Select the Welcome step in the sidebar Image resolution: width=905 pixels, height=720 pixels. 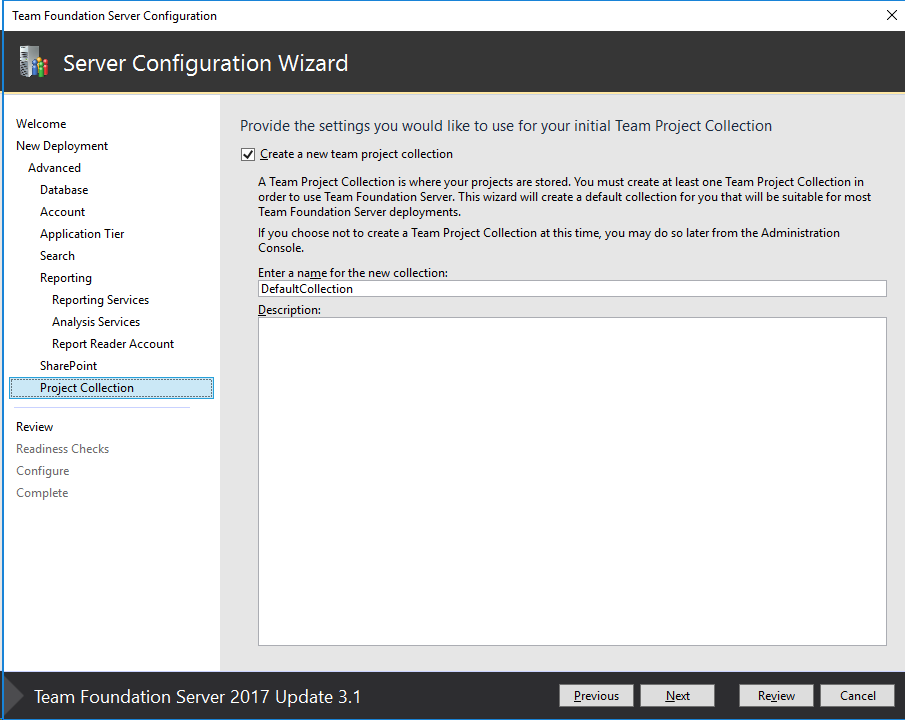click(40, 123)
